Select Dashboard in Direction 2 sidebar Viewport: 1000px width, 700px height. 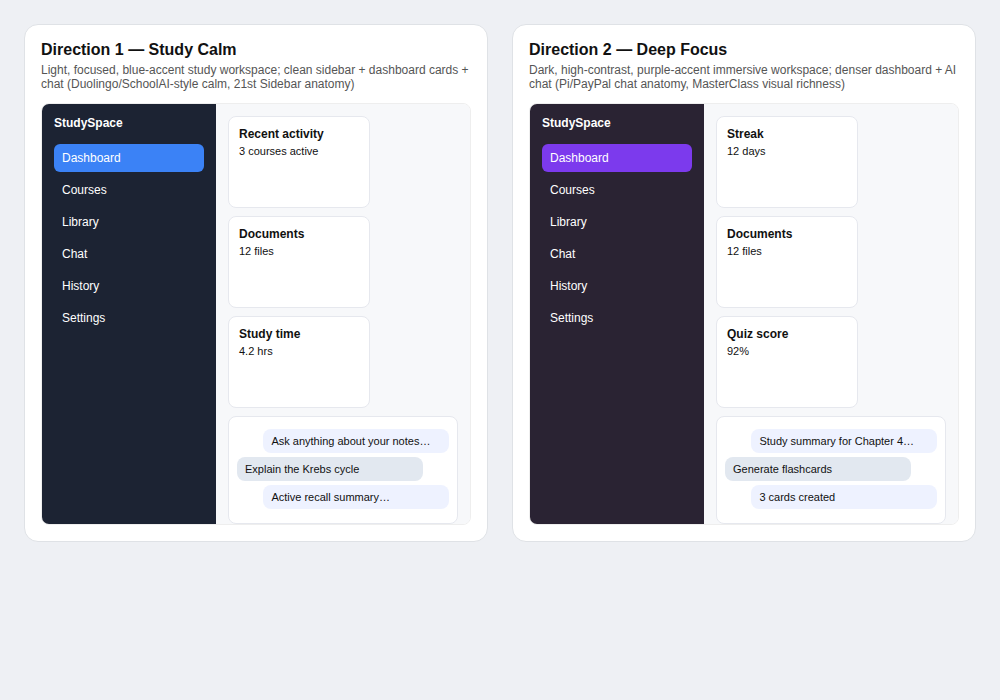(x=617, y=158)
